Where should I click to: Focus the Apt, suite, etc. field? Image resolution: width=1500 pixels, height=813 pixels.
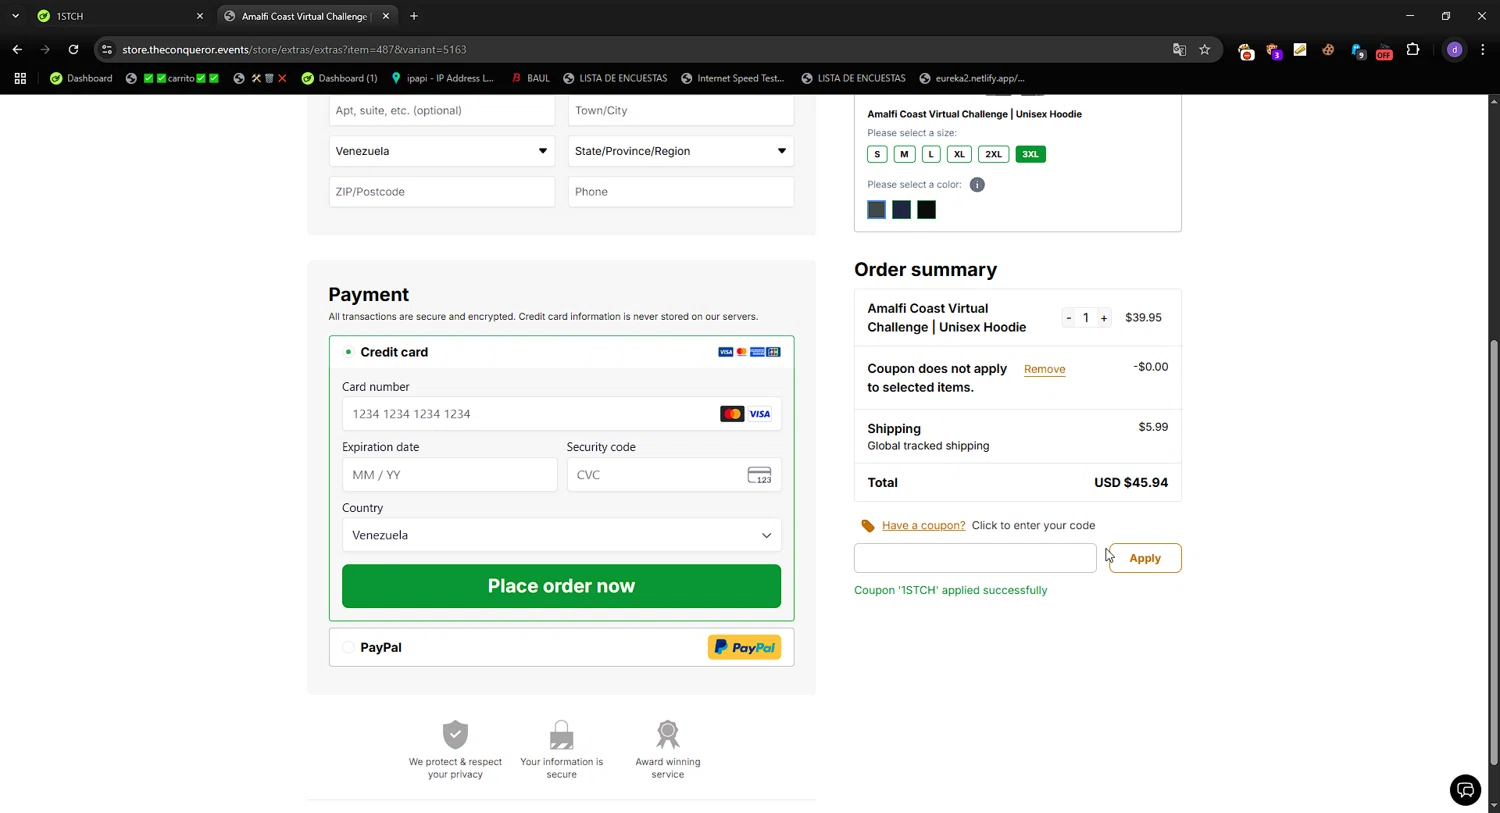coord(441,110)
